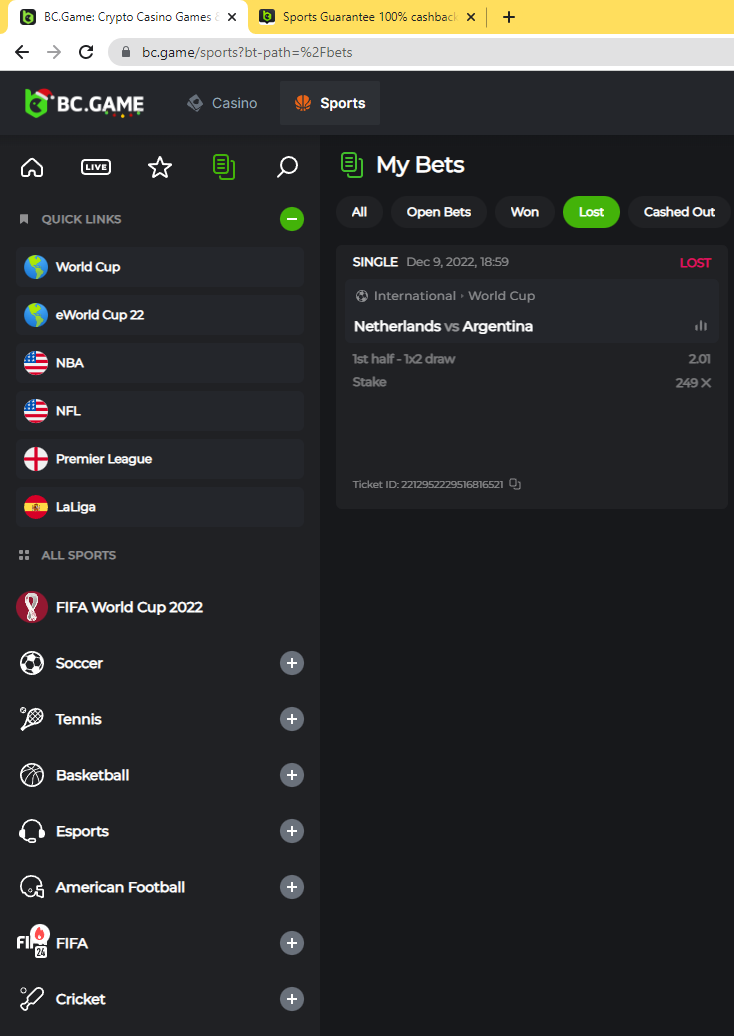Expand the Tennis plus button
Image resolution: width=734 pixels, height=1036 pixels.
[x=292, y=719]
